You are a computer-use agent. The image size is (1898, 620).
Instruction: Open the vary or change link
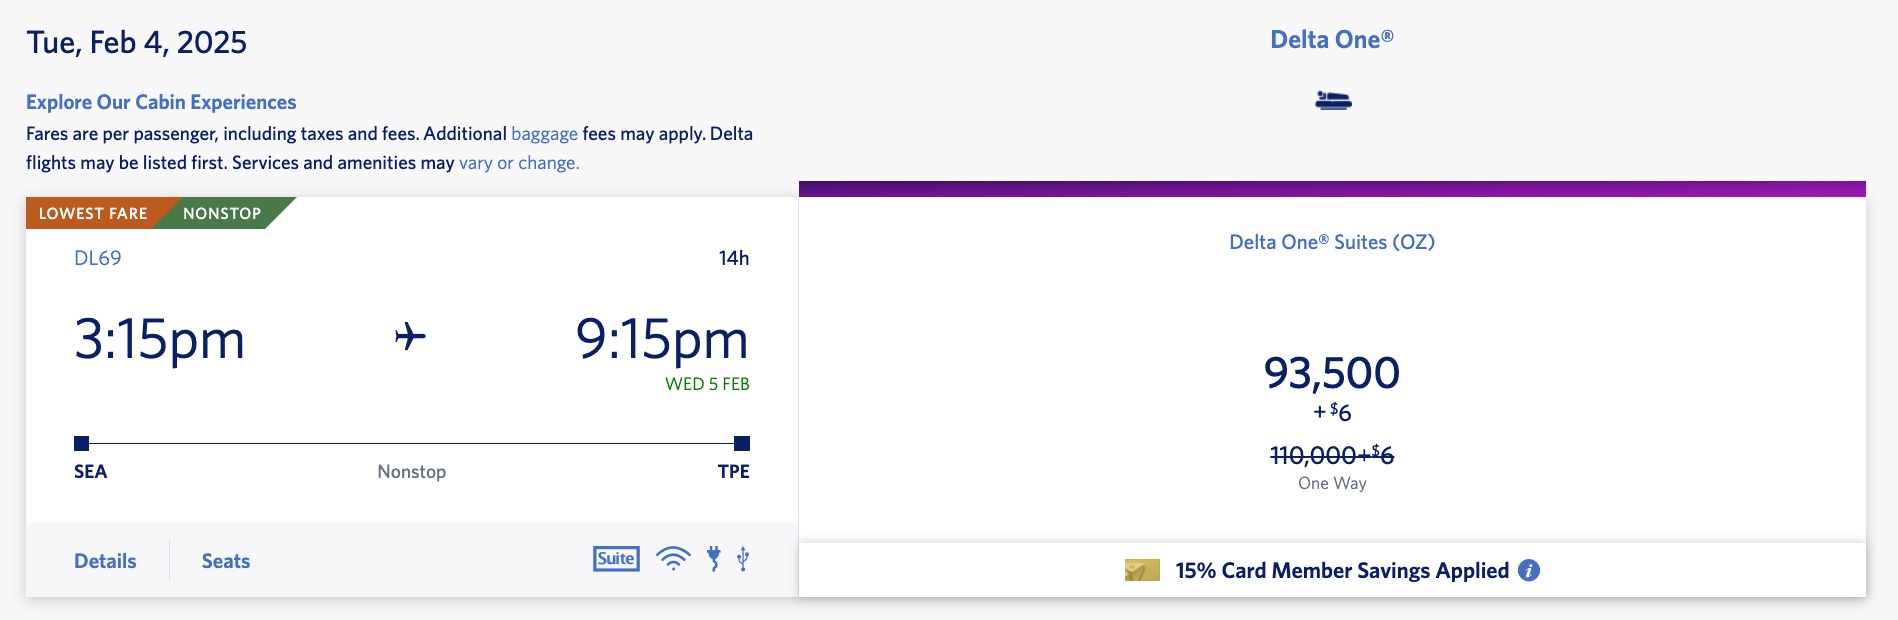point(518,163)
